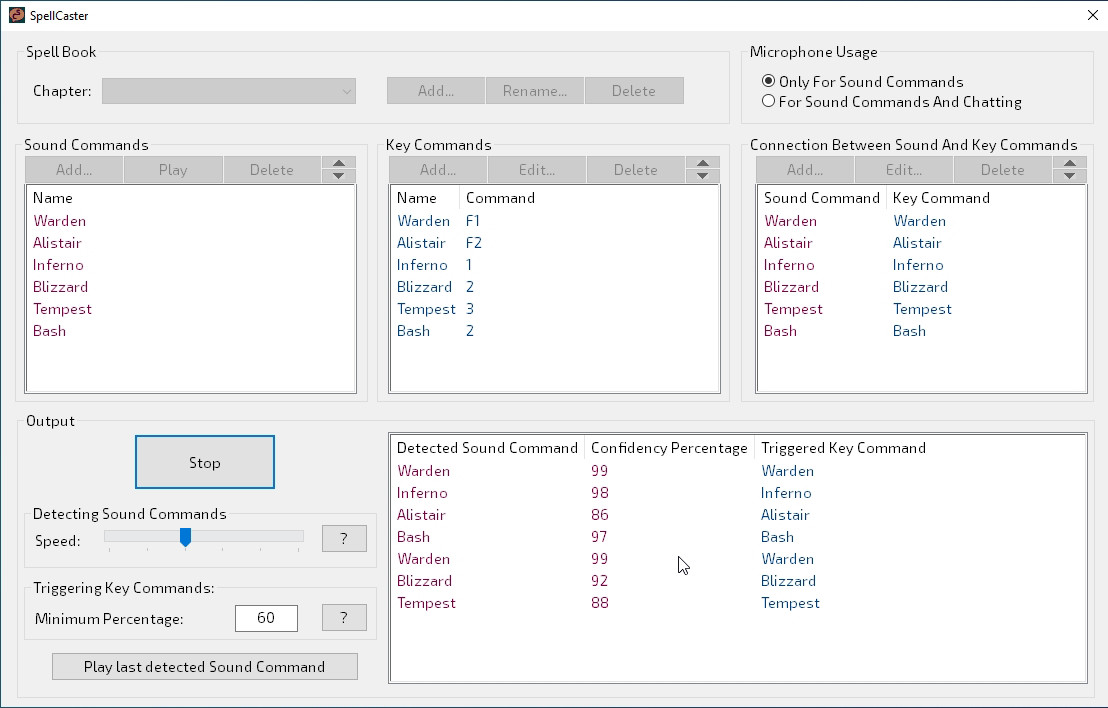Click the Key Commands move-down arrow
The height and width of the screenshot is (708, 1108).
point(702,176)
